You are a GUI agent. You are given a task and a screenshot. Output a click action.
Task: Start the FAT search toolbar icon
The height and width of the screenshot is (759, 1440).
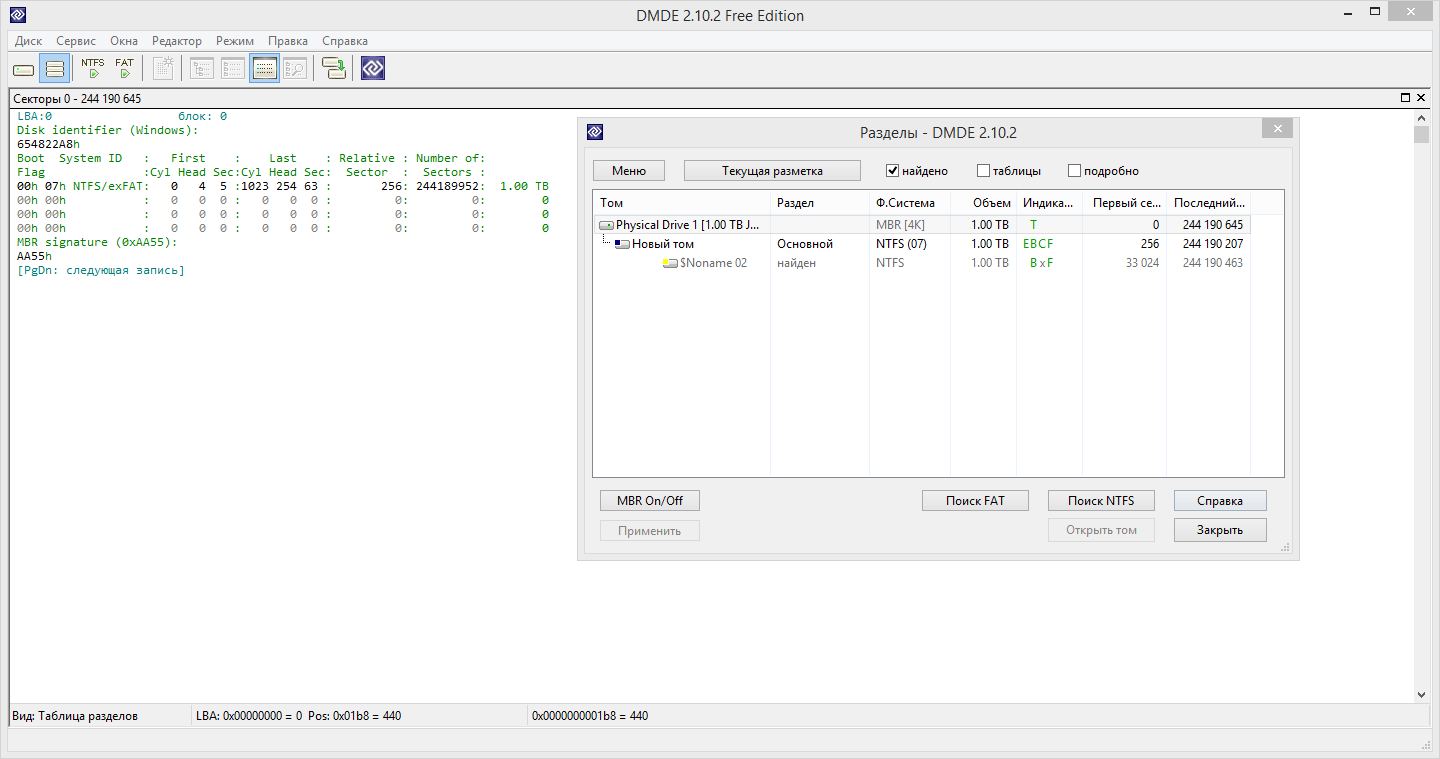124,69
